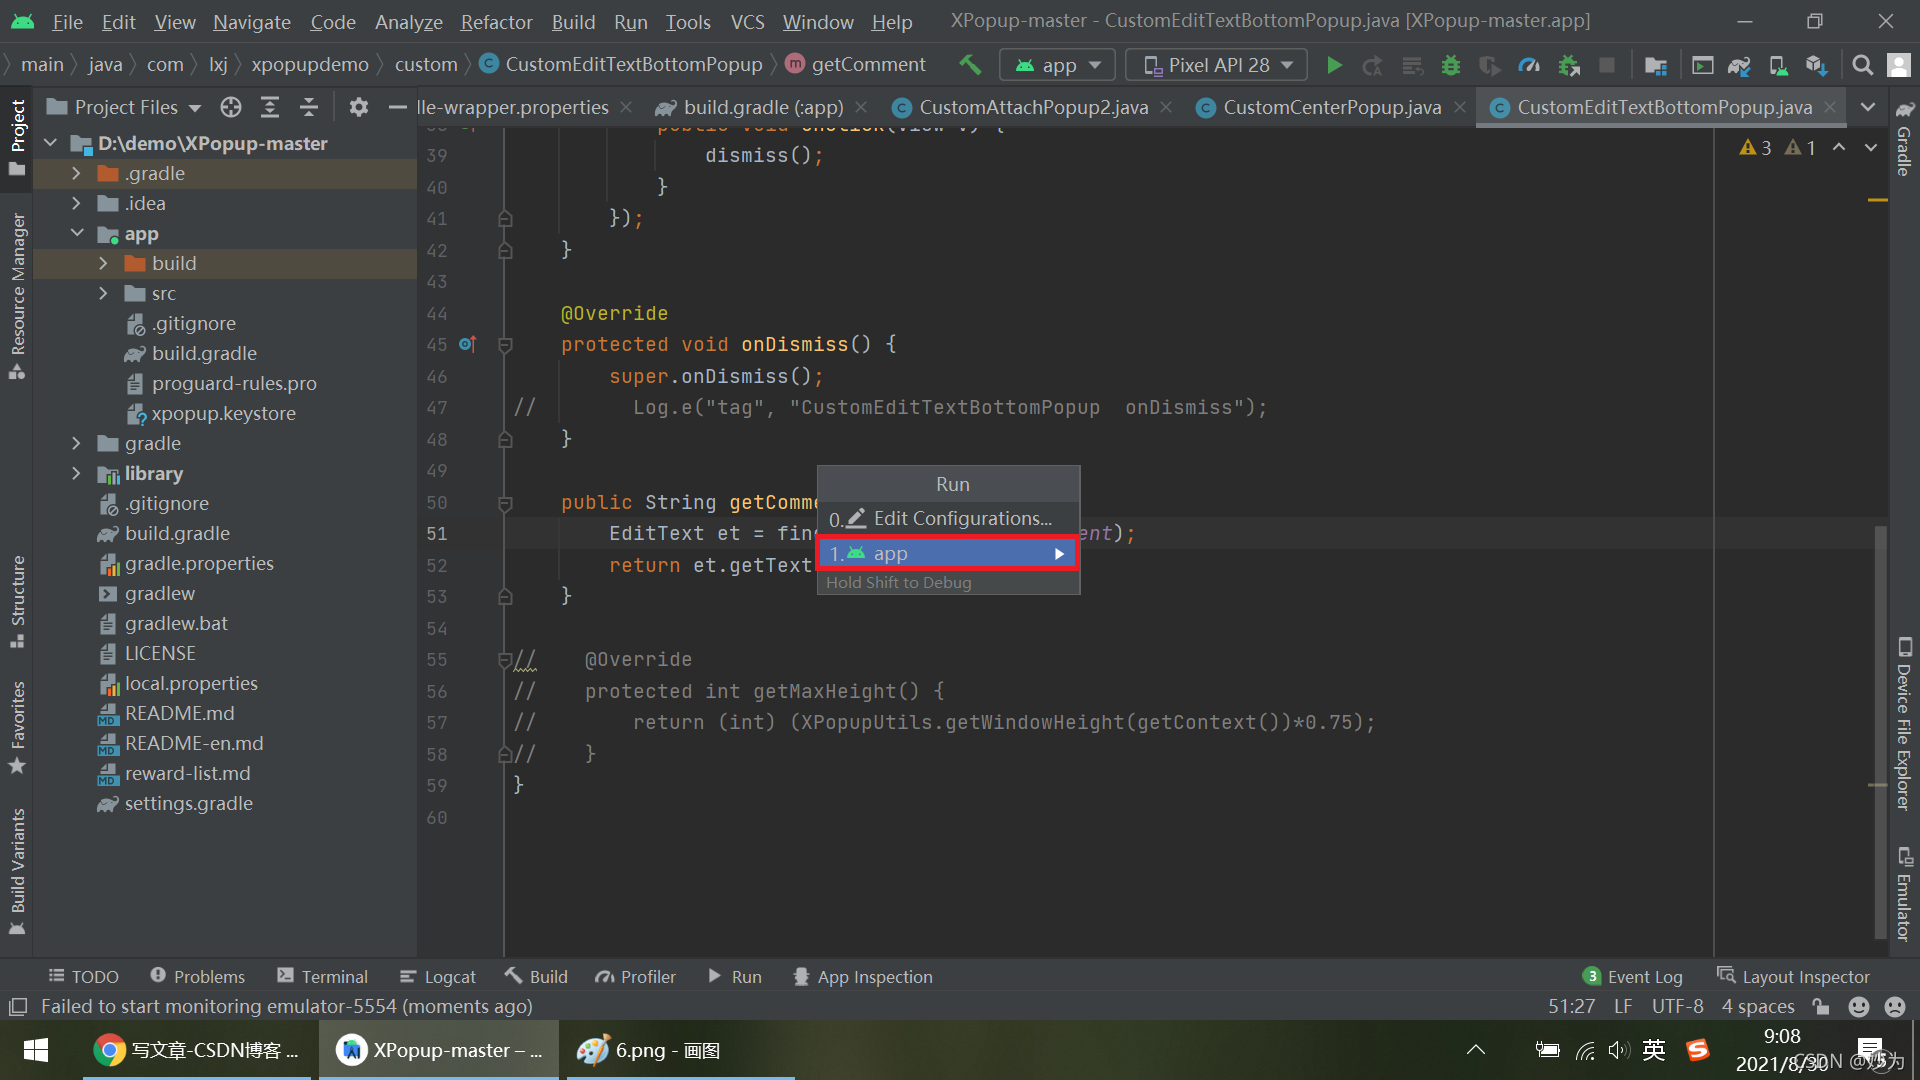Open AVD Manager phone icon

(1778, 65)
